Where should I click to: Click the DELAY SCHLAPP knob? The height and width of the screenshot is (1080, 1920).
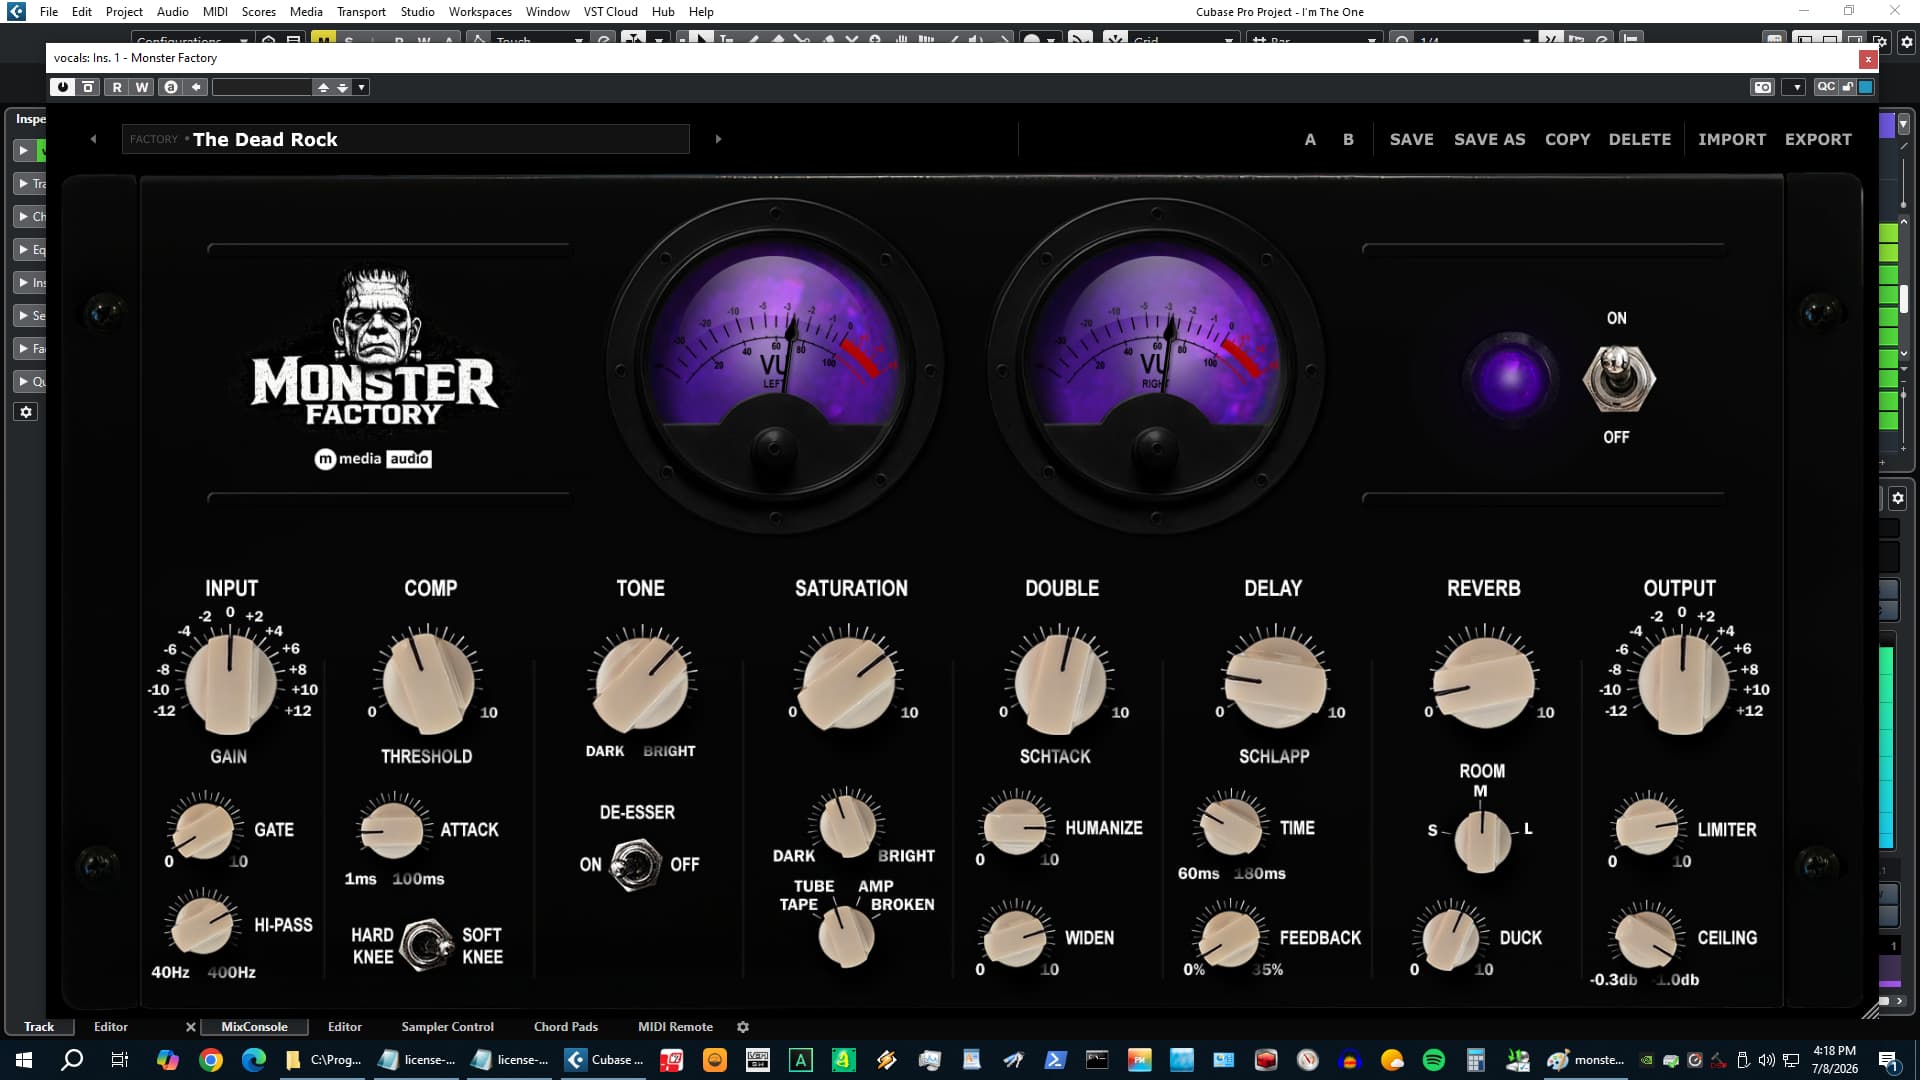tap(1276, 682)
